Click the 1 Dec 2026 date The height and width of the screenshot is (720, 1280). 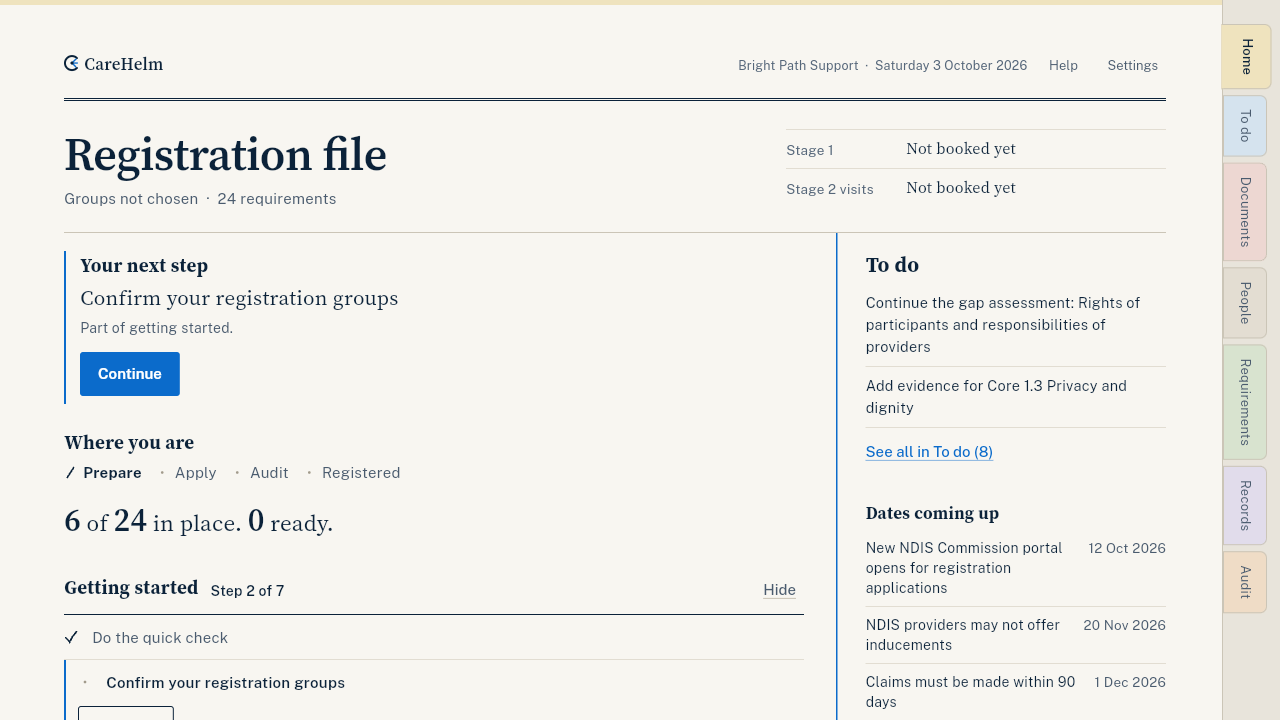[x=1130, y=682]
